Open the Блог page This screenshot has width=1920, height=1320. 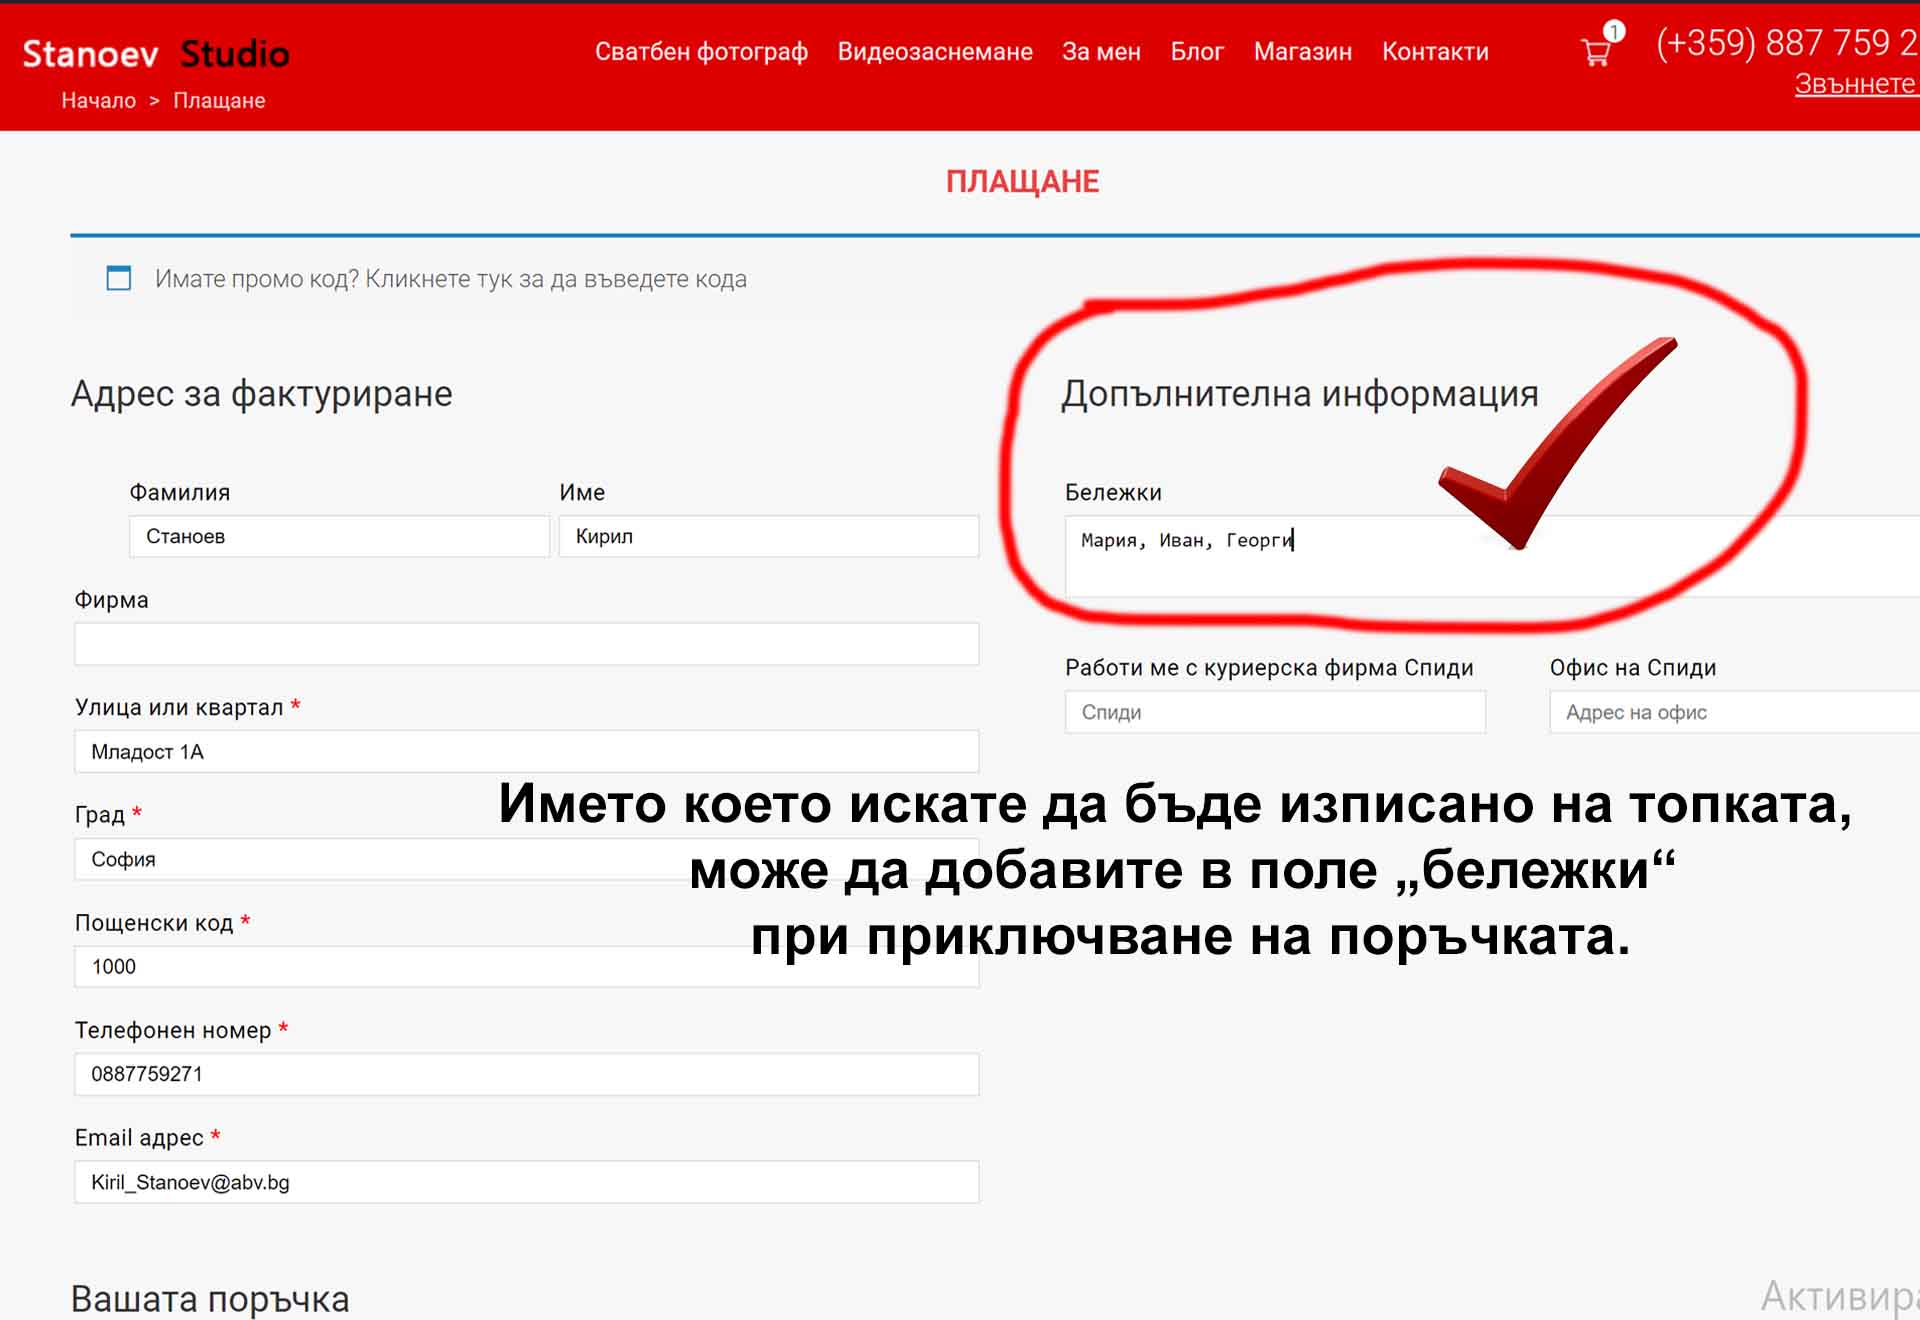[x=1197, y=51]
